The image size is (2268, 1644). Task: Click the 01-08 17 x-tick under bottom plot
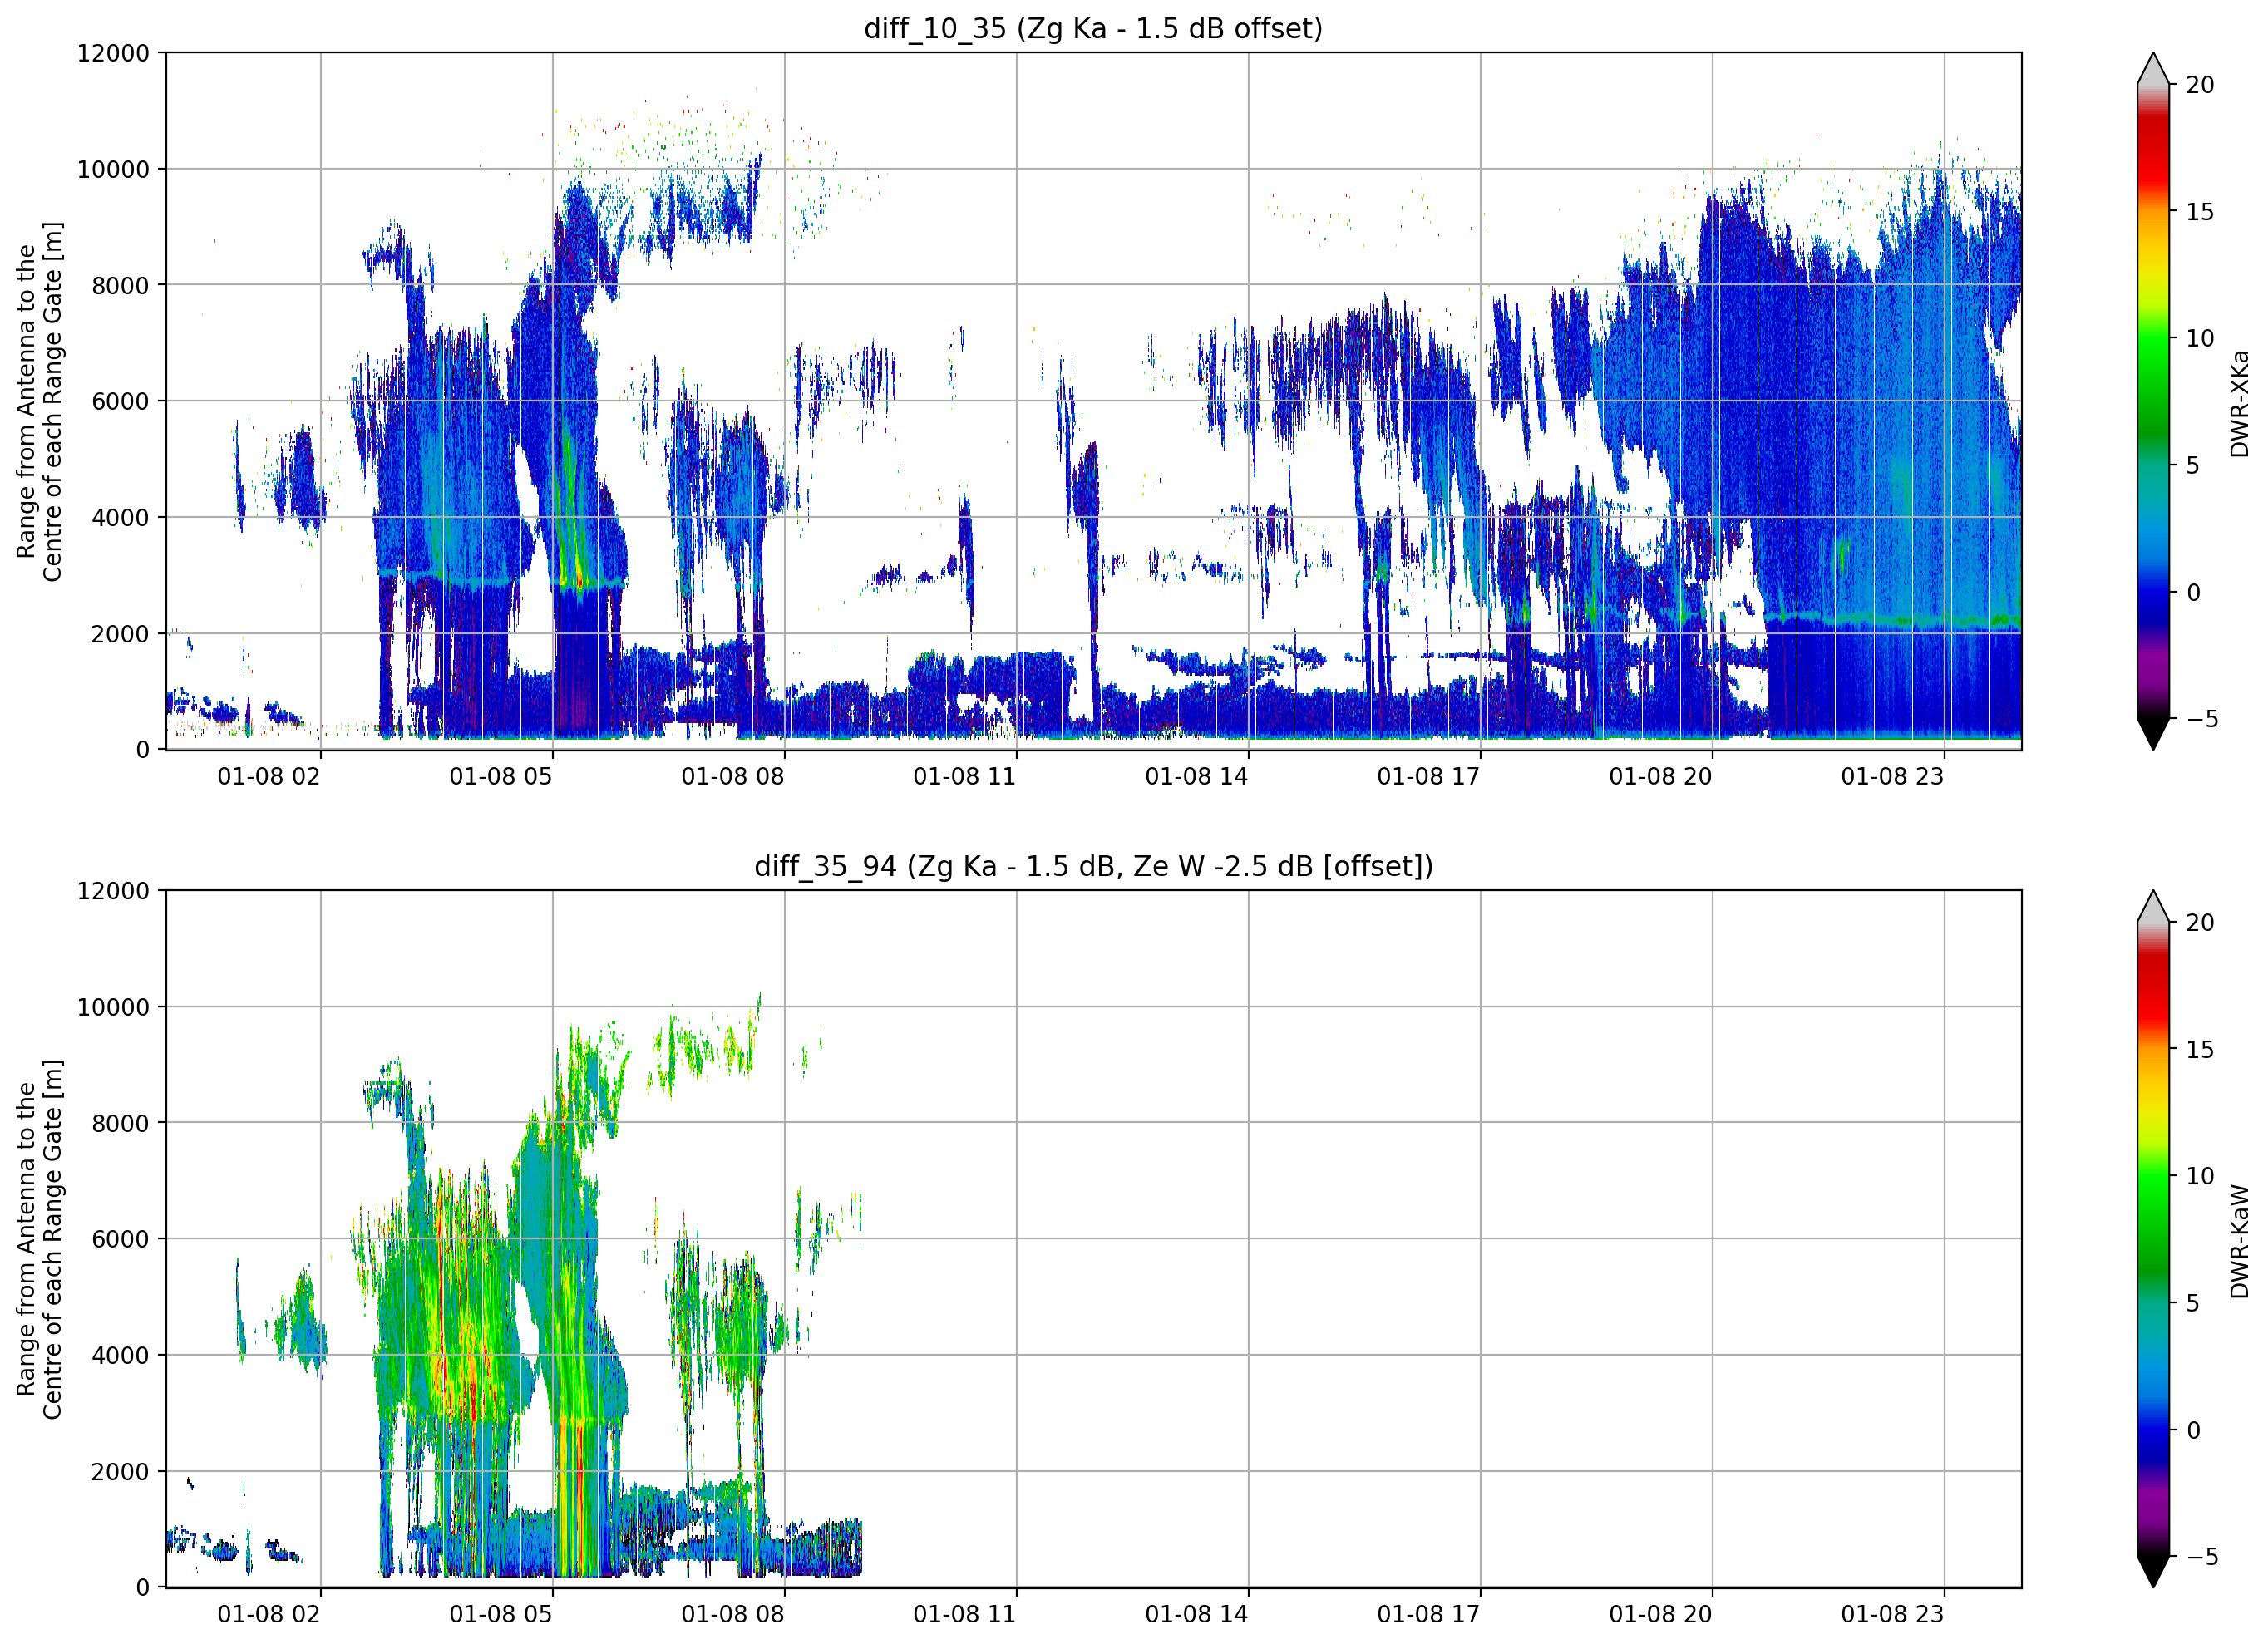point(1429,1615)
